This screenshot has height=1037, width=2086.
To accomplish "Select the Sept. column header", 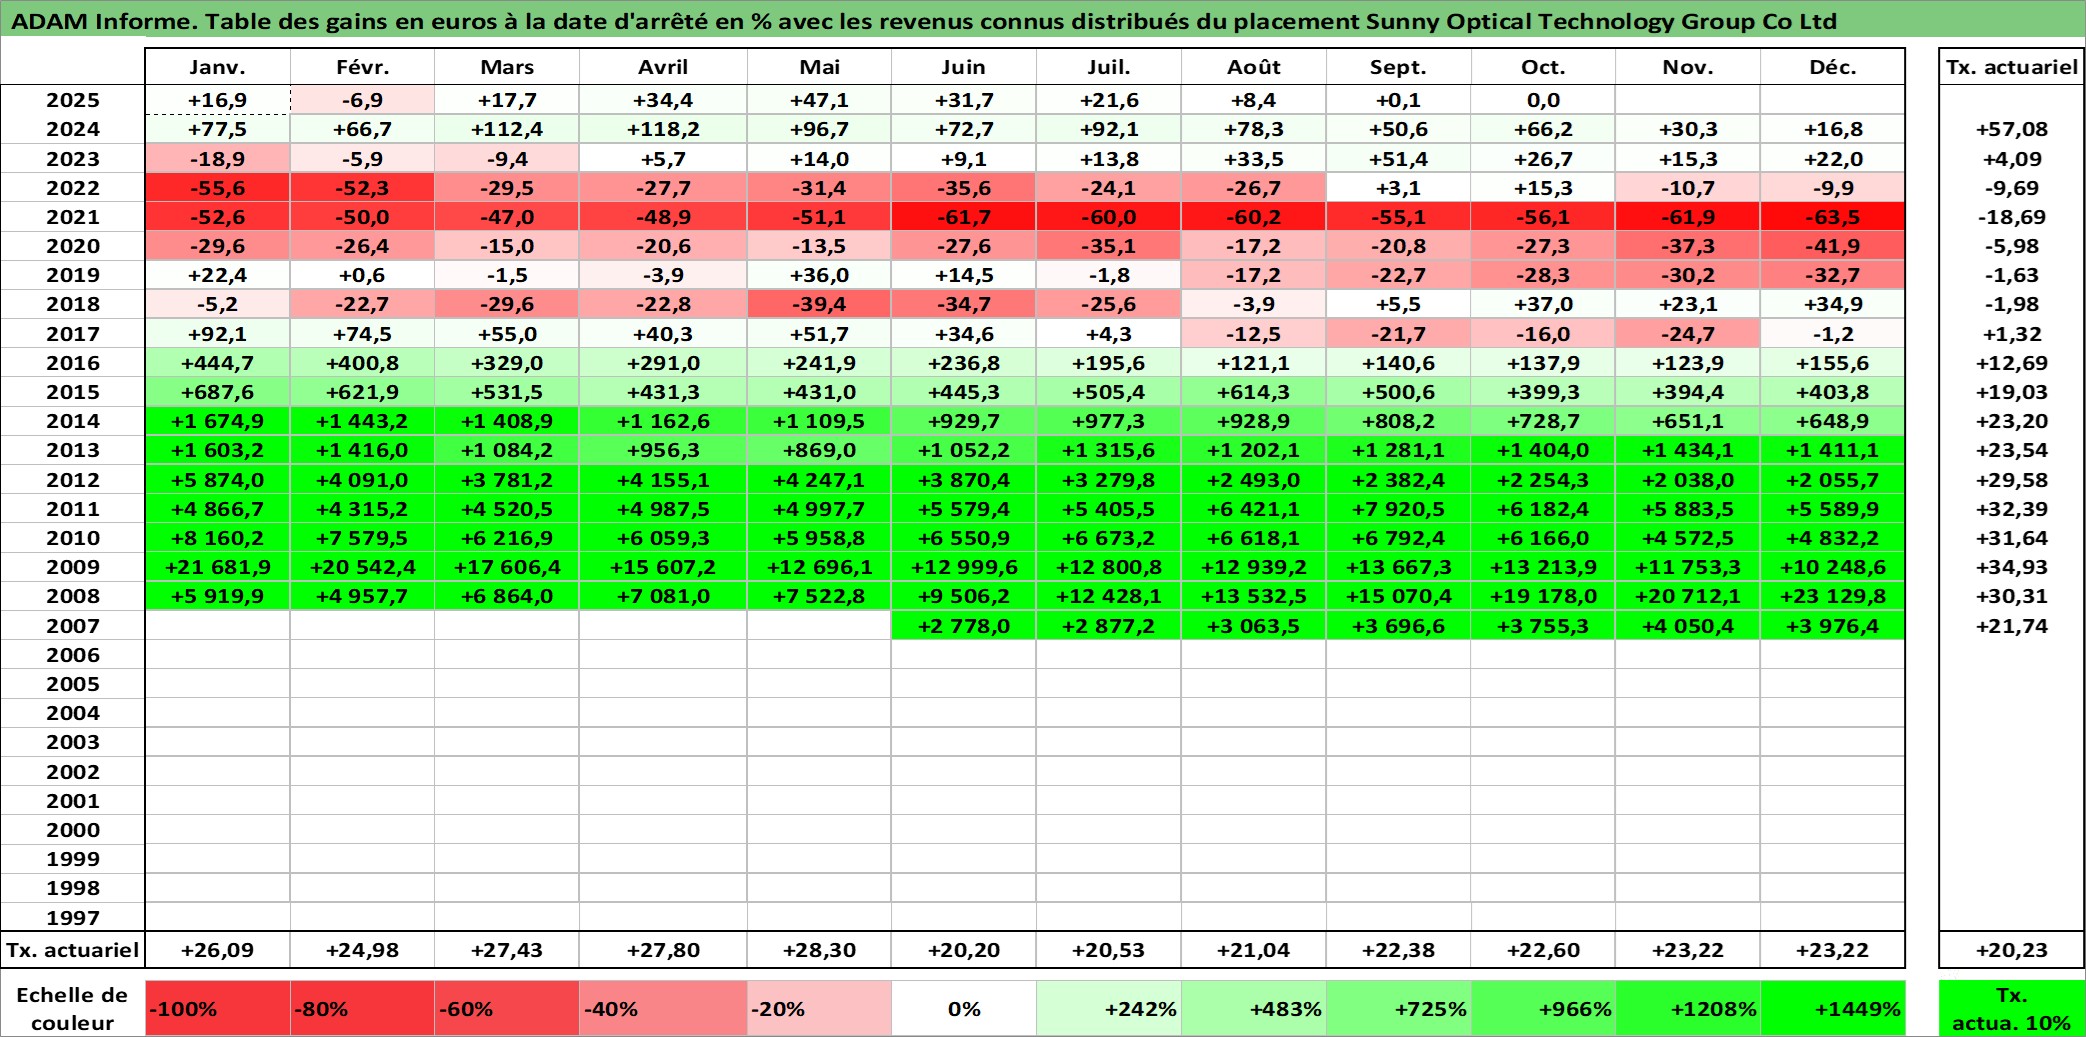I will tap(1398, 67).
